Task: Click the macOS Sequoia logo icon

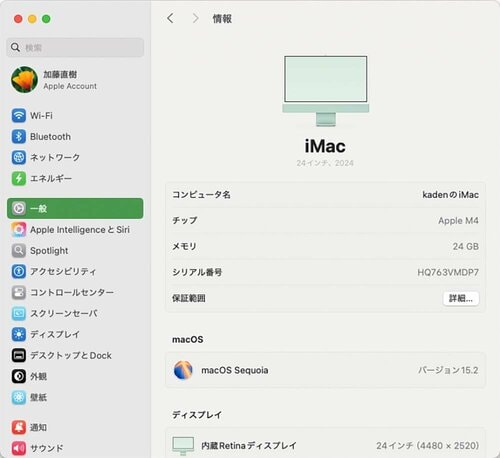Action: 183,370
